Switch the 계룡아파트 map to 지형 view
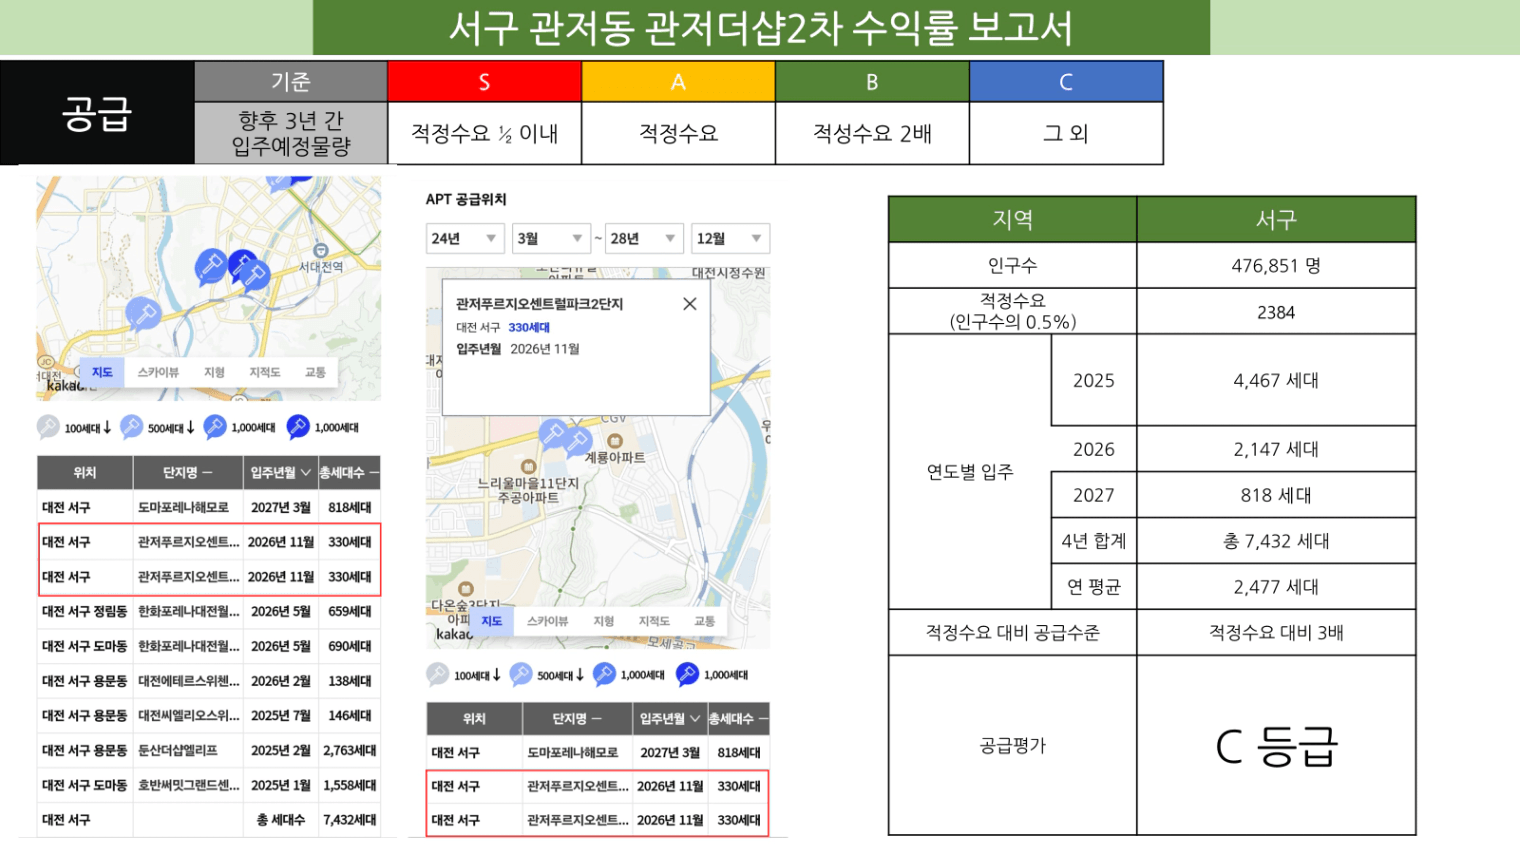This screenshot has height=855, width=1520. (x=604, y=621)
